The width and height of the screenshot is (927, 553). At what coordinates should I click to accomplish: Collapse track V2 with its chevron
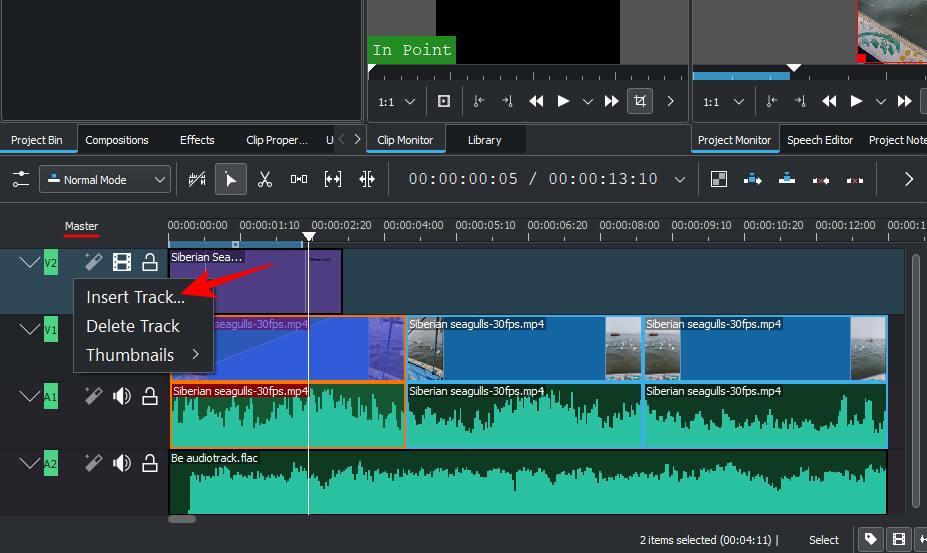(29, 263)
